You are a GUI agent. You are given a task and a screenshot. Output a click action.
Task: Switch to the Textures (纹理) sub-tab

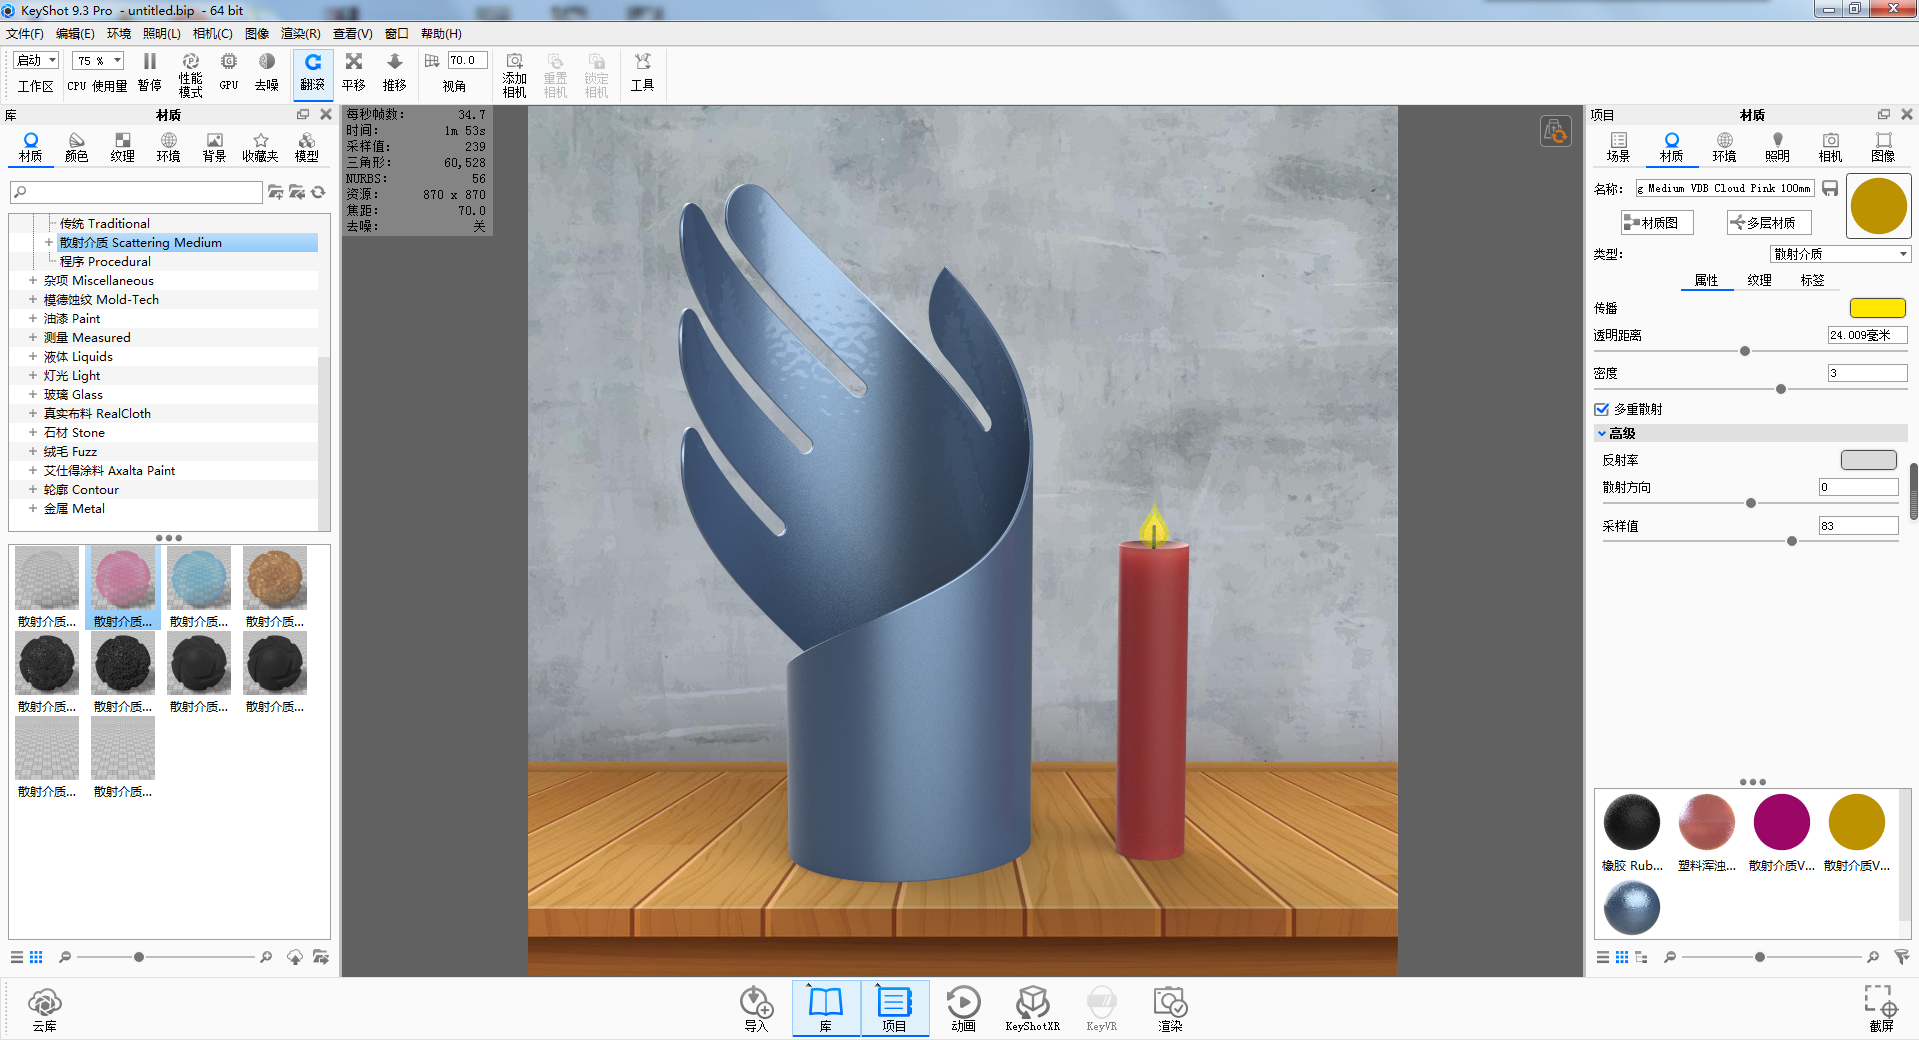pyautogui.click(x=1759, y=281)
